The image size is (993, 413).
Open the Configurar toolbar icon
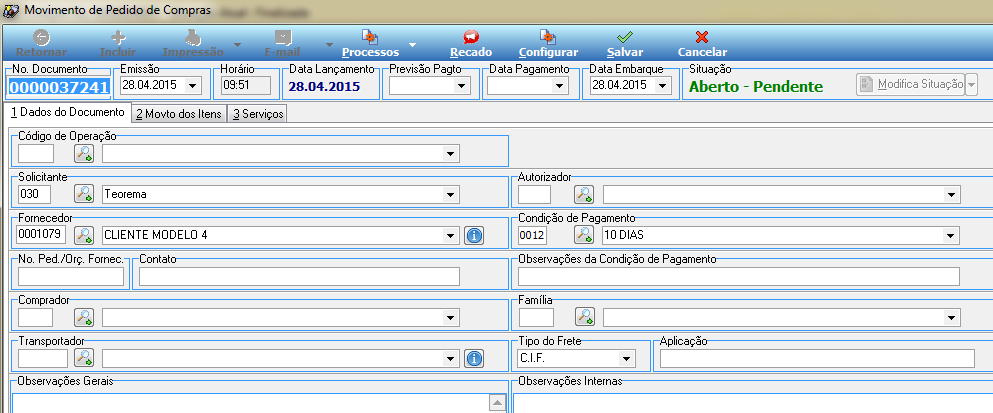point(548,37)
